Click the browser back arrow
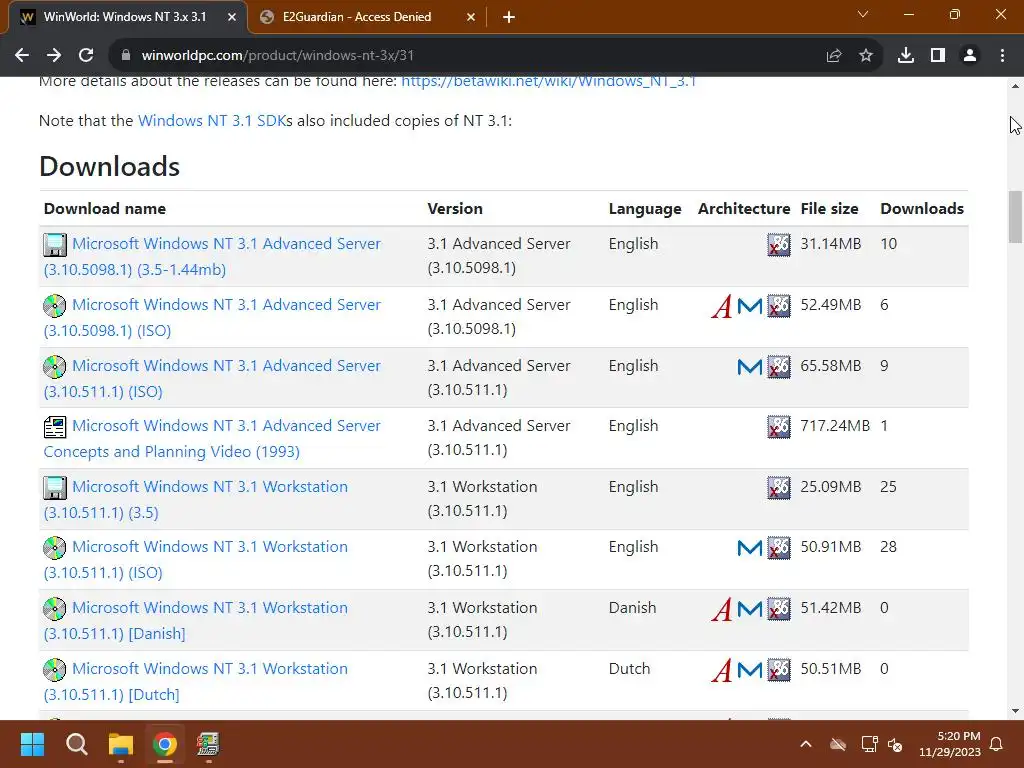Viewport: 1024px width, 768px height. pos(22,56)
